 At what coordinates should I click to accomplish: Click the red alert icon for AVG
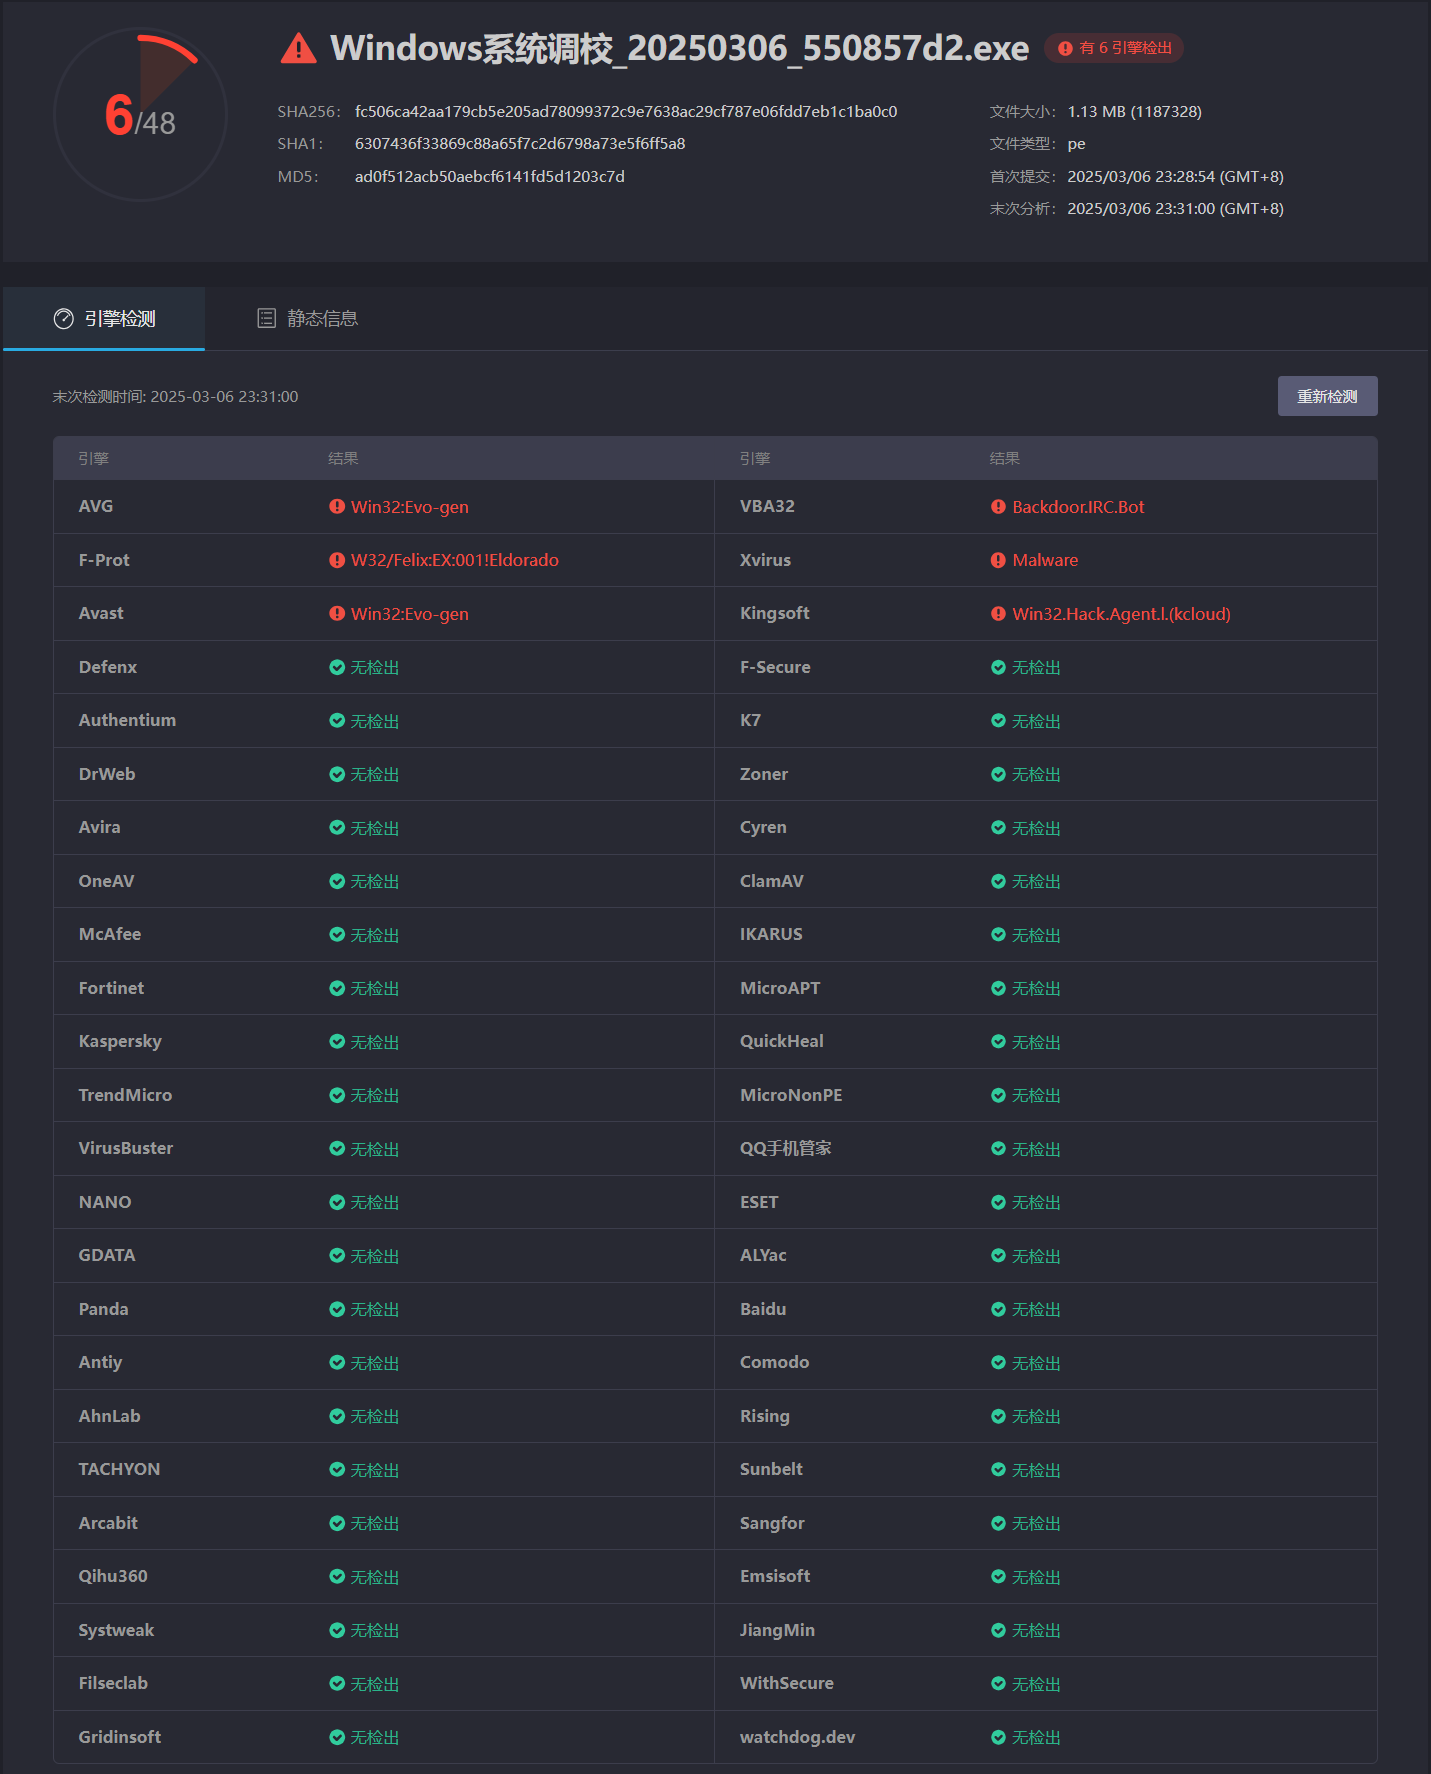point(337,507)
